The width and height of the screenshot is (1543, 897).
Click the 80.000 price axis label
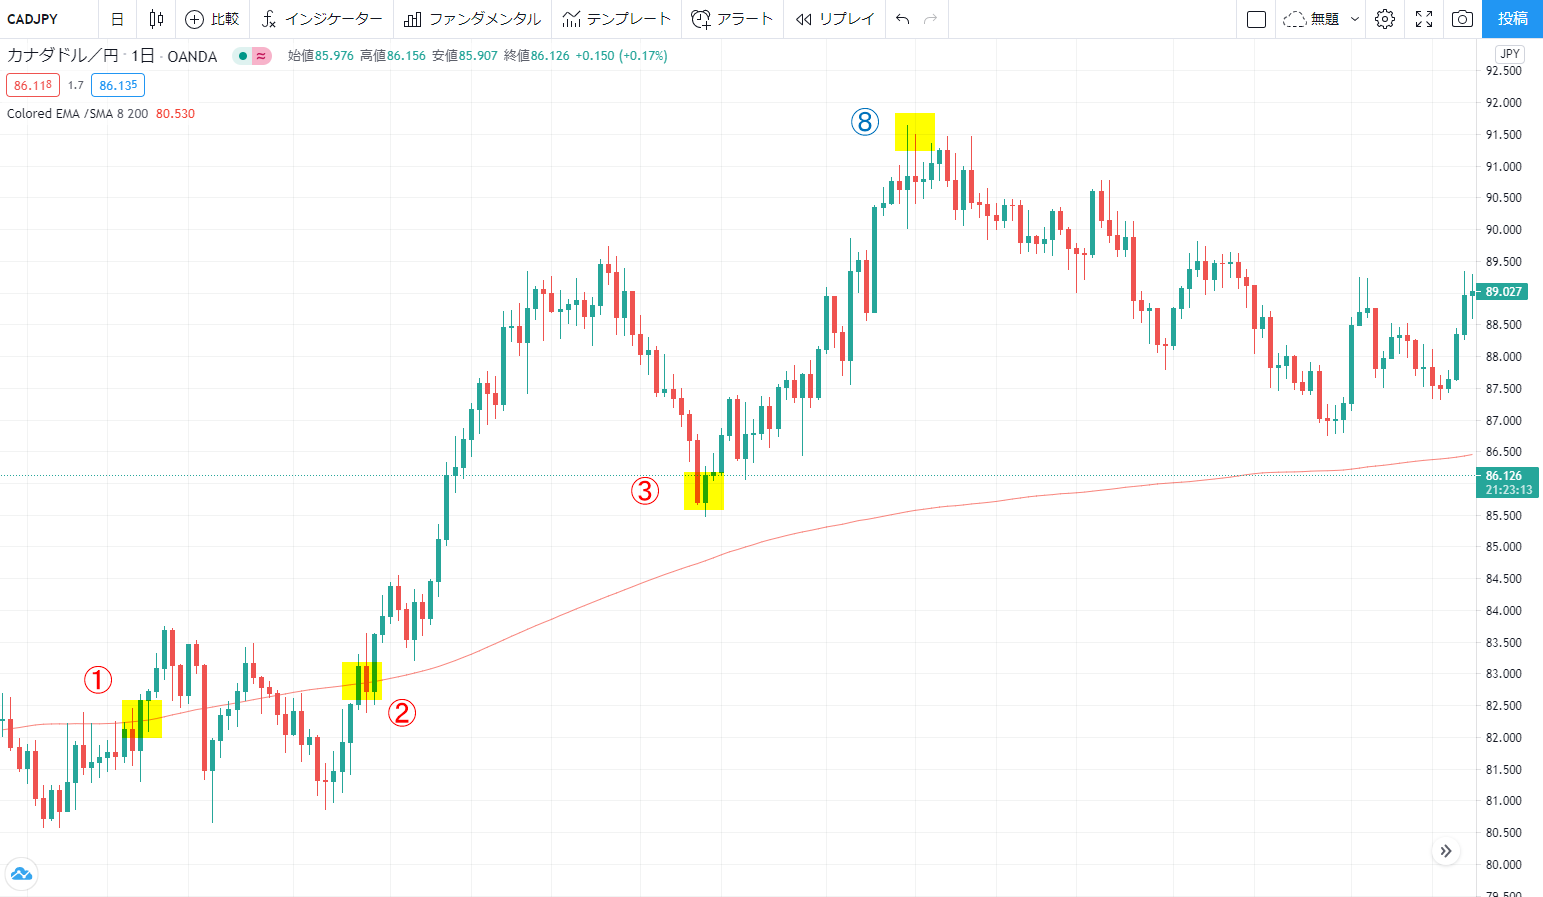[1504, 865]
